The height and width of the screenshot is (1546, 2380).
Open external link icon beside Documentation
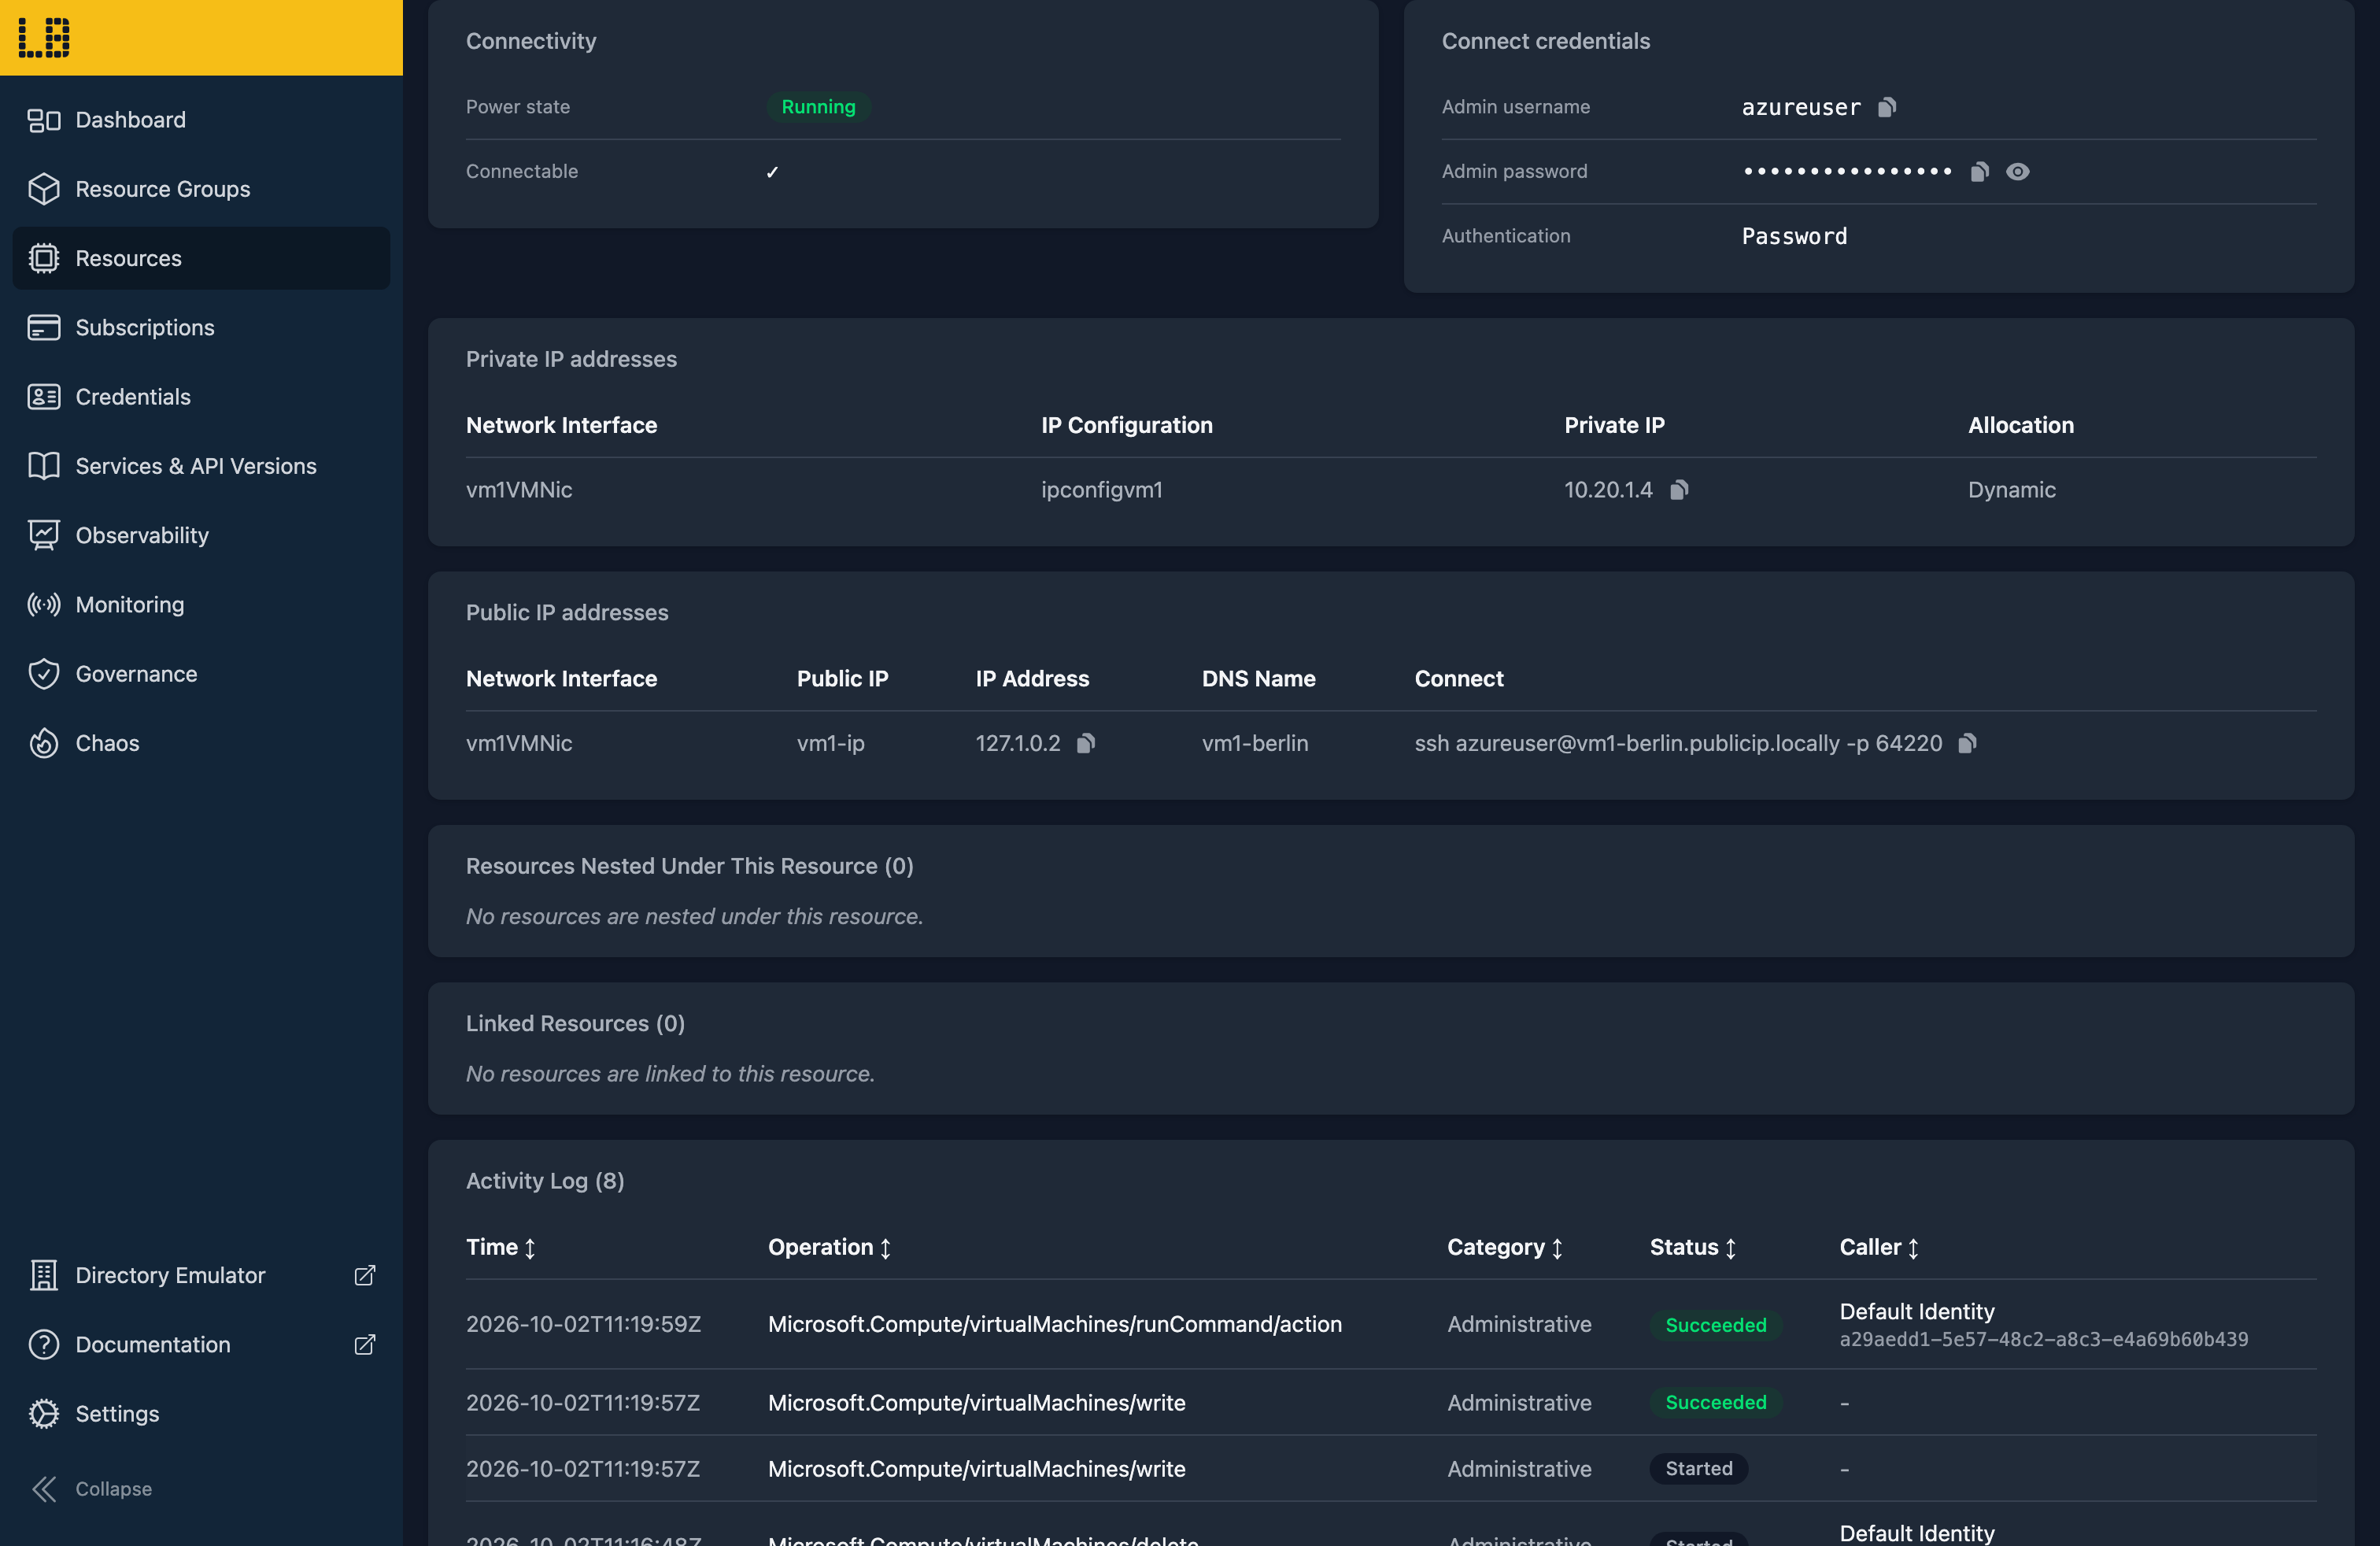coord(365,1344)
